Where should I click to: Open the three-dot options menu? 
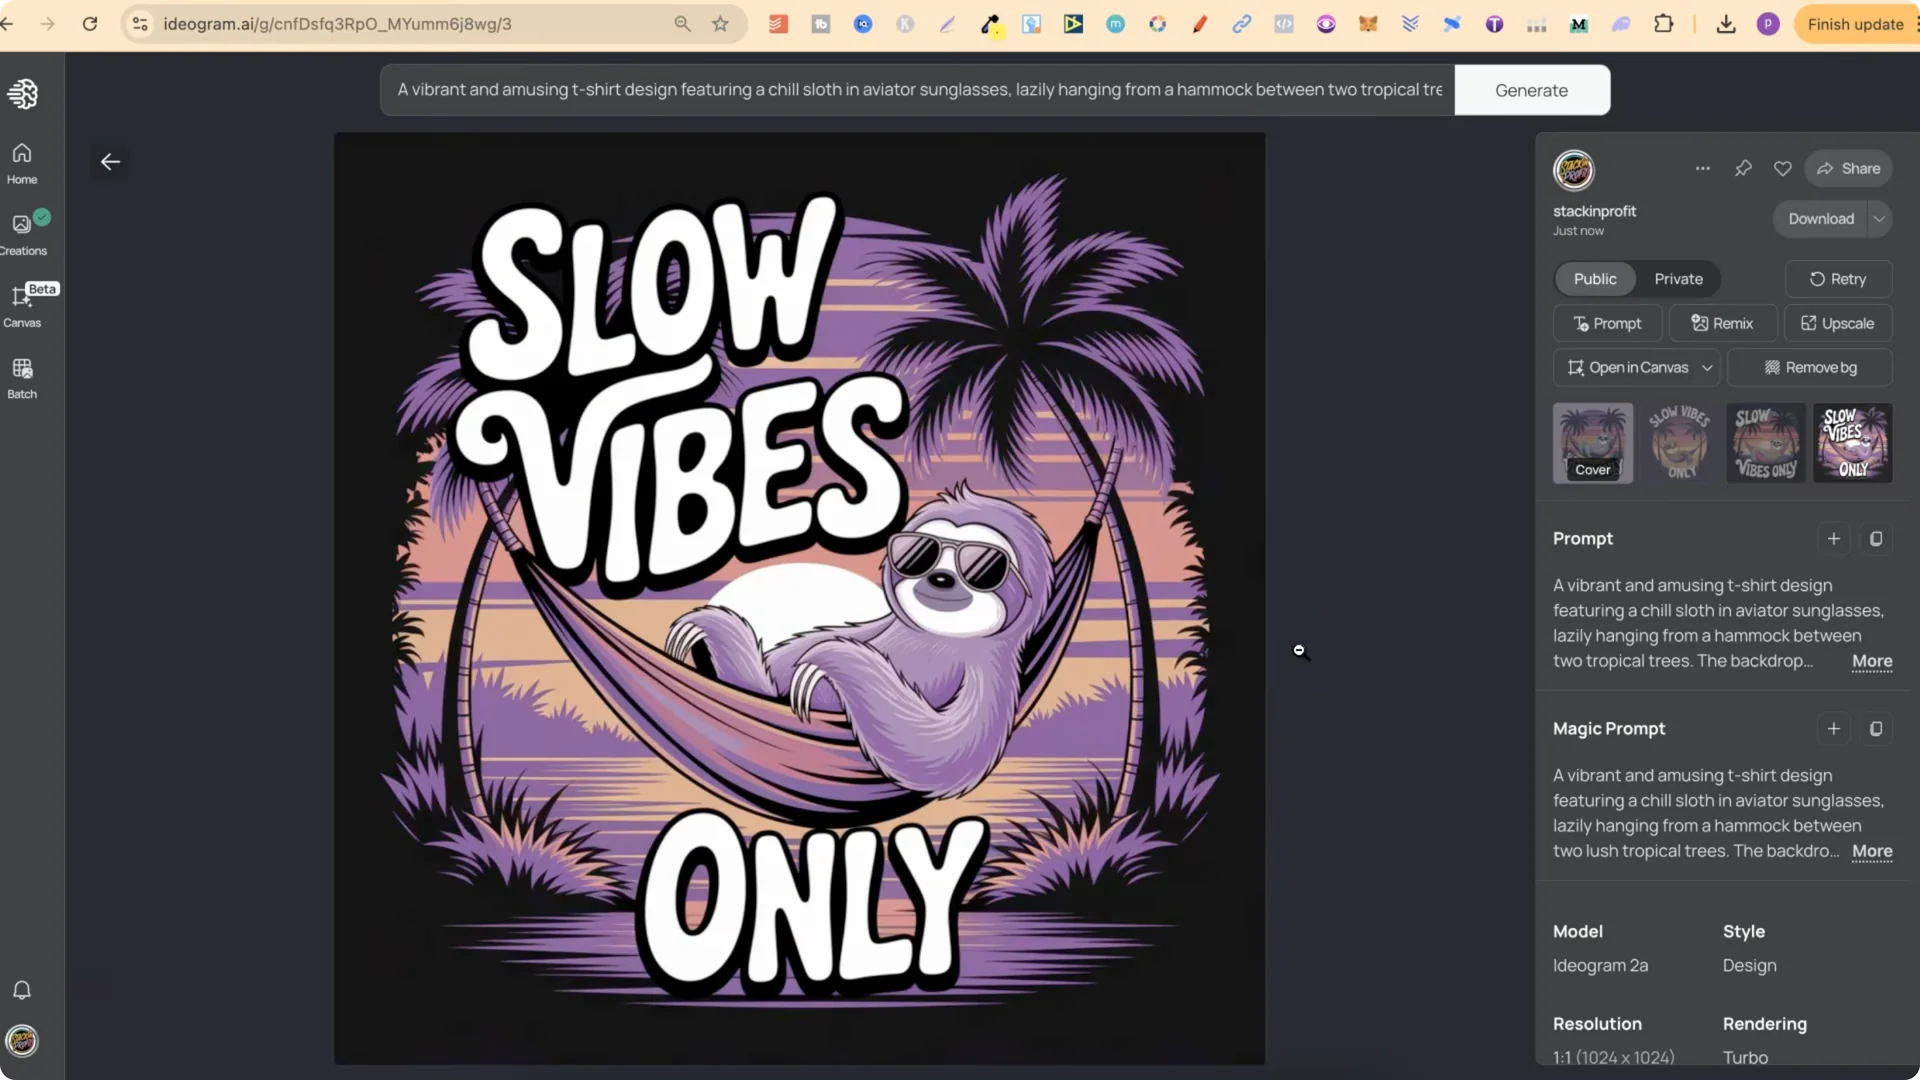1702,168
